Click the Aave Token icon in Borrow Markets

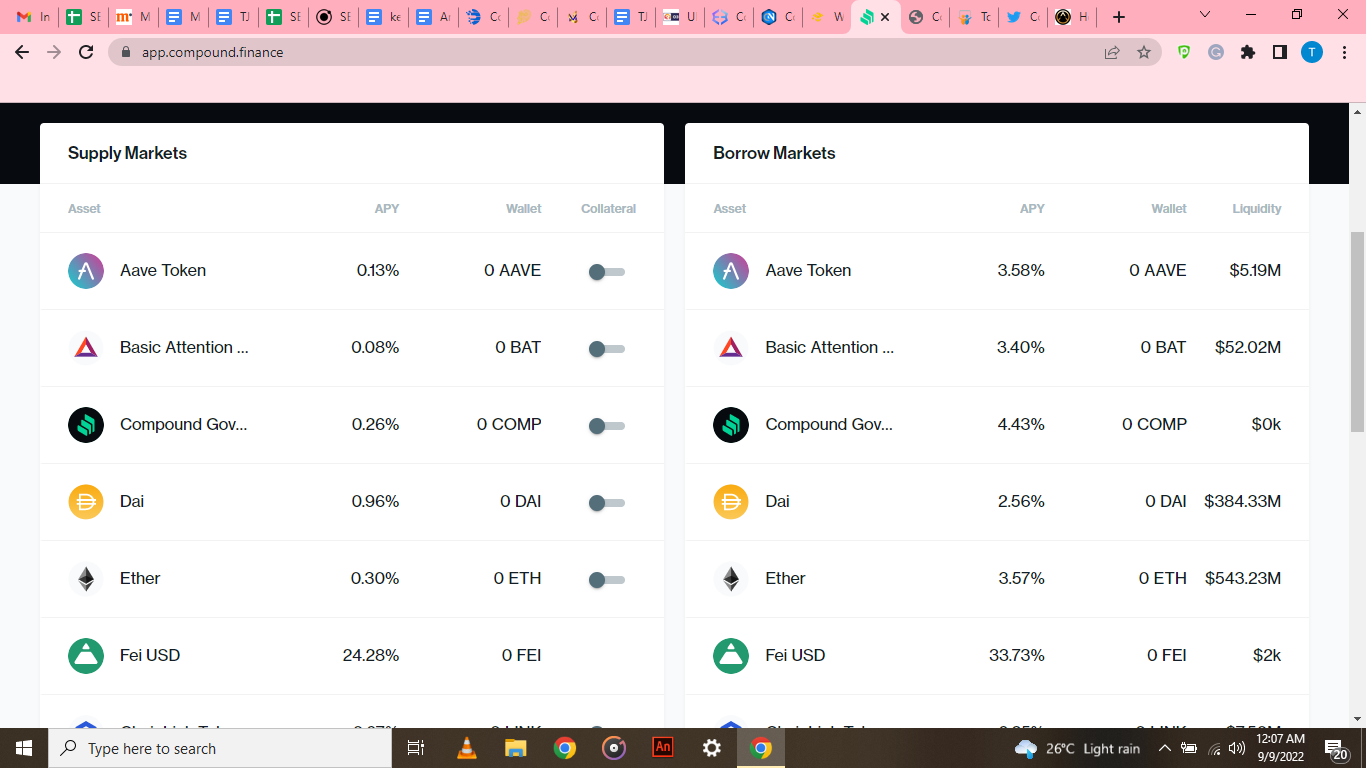731,271
